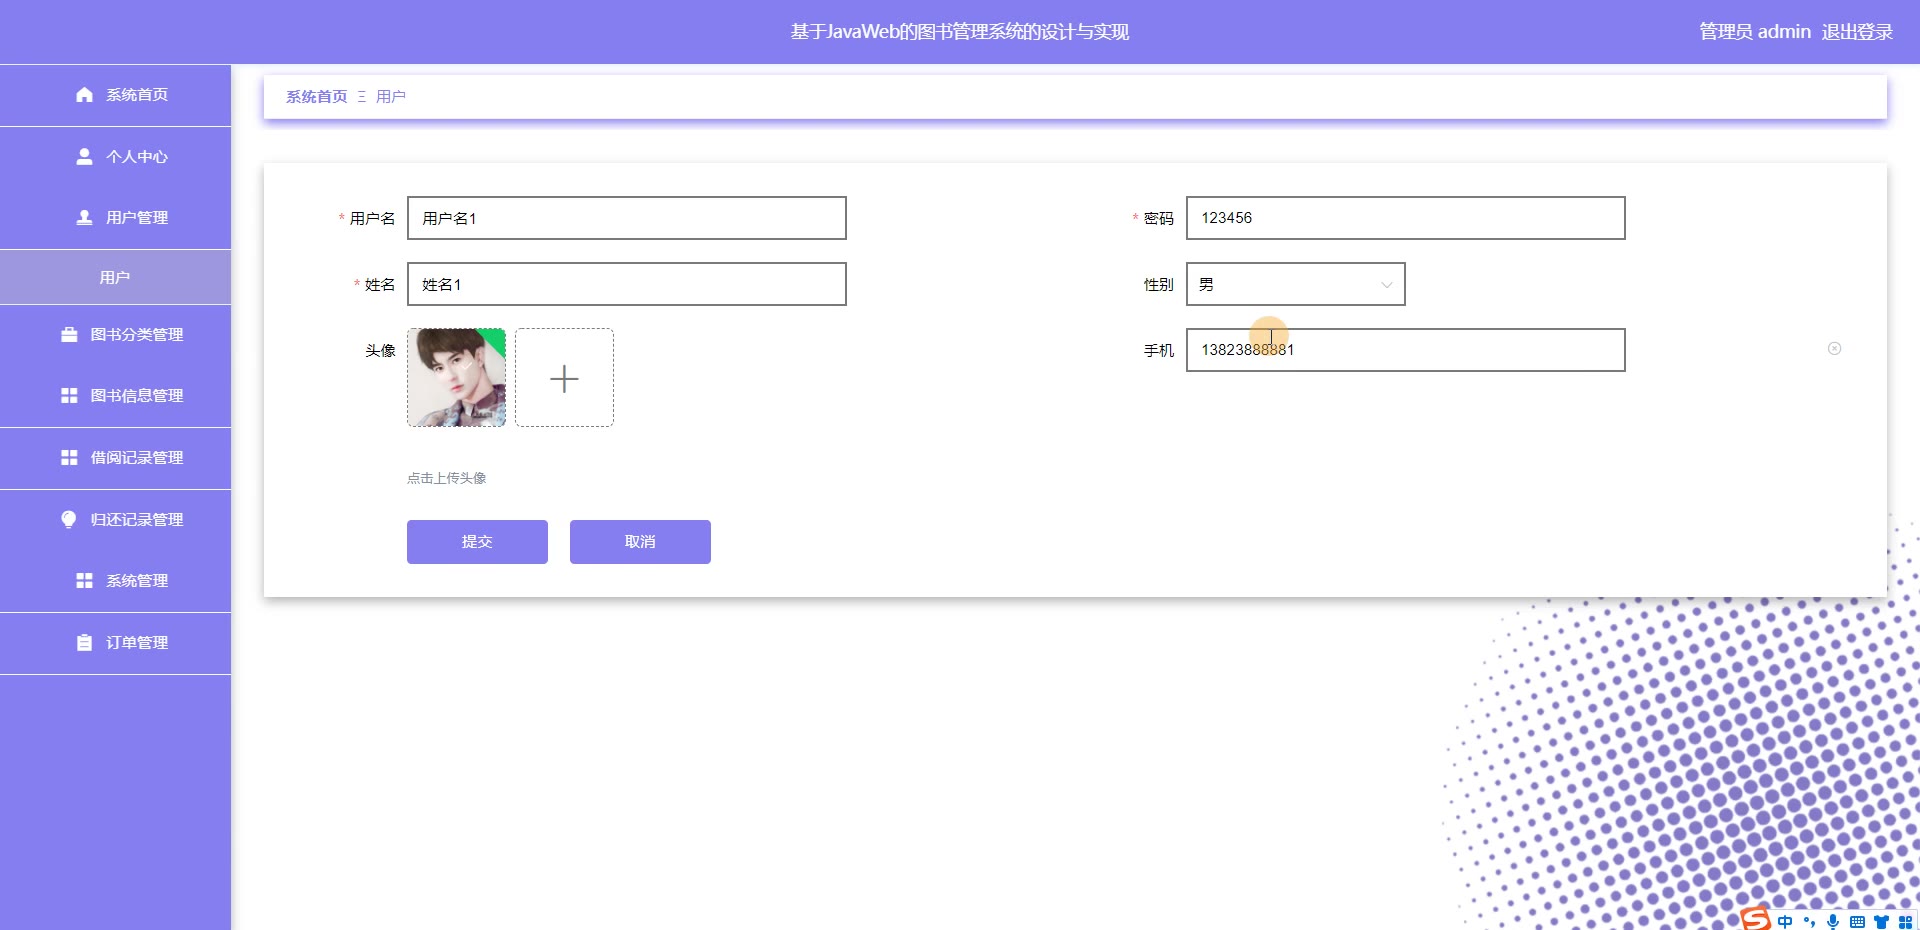Open 图书信息管理 via its grid icon
Image resolution: width=1920 pixels, height=930 pixels.
point(69,396)
